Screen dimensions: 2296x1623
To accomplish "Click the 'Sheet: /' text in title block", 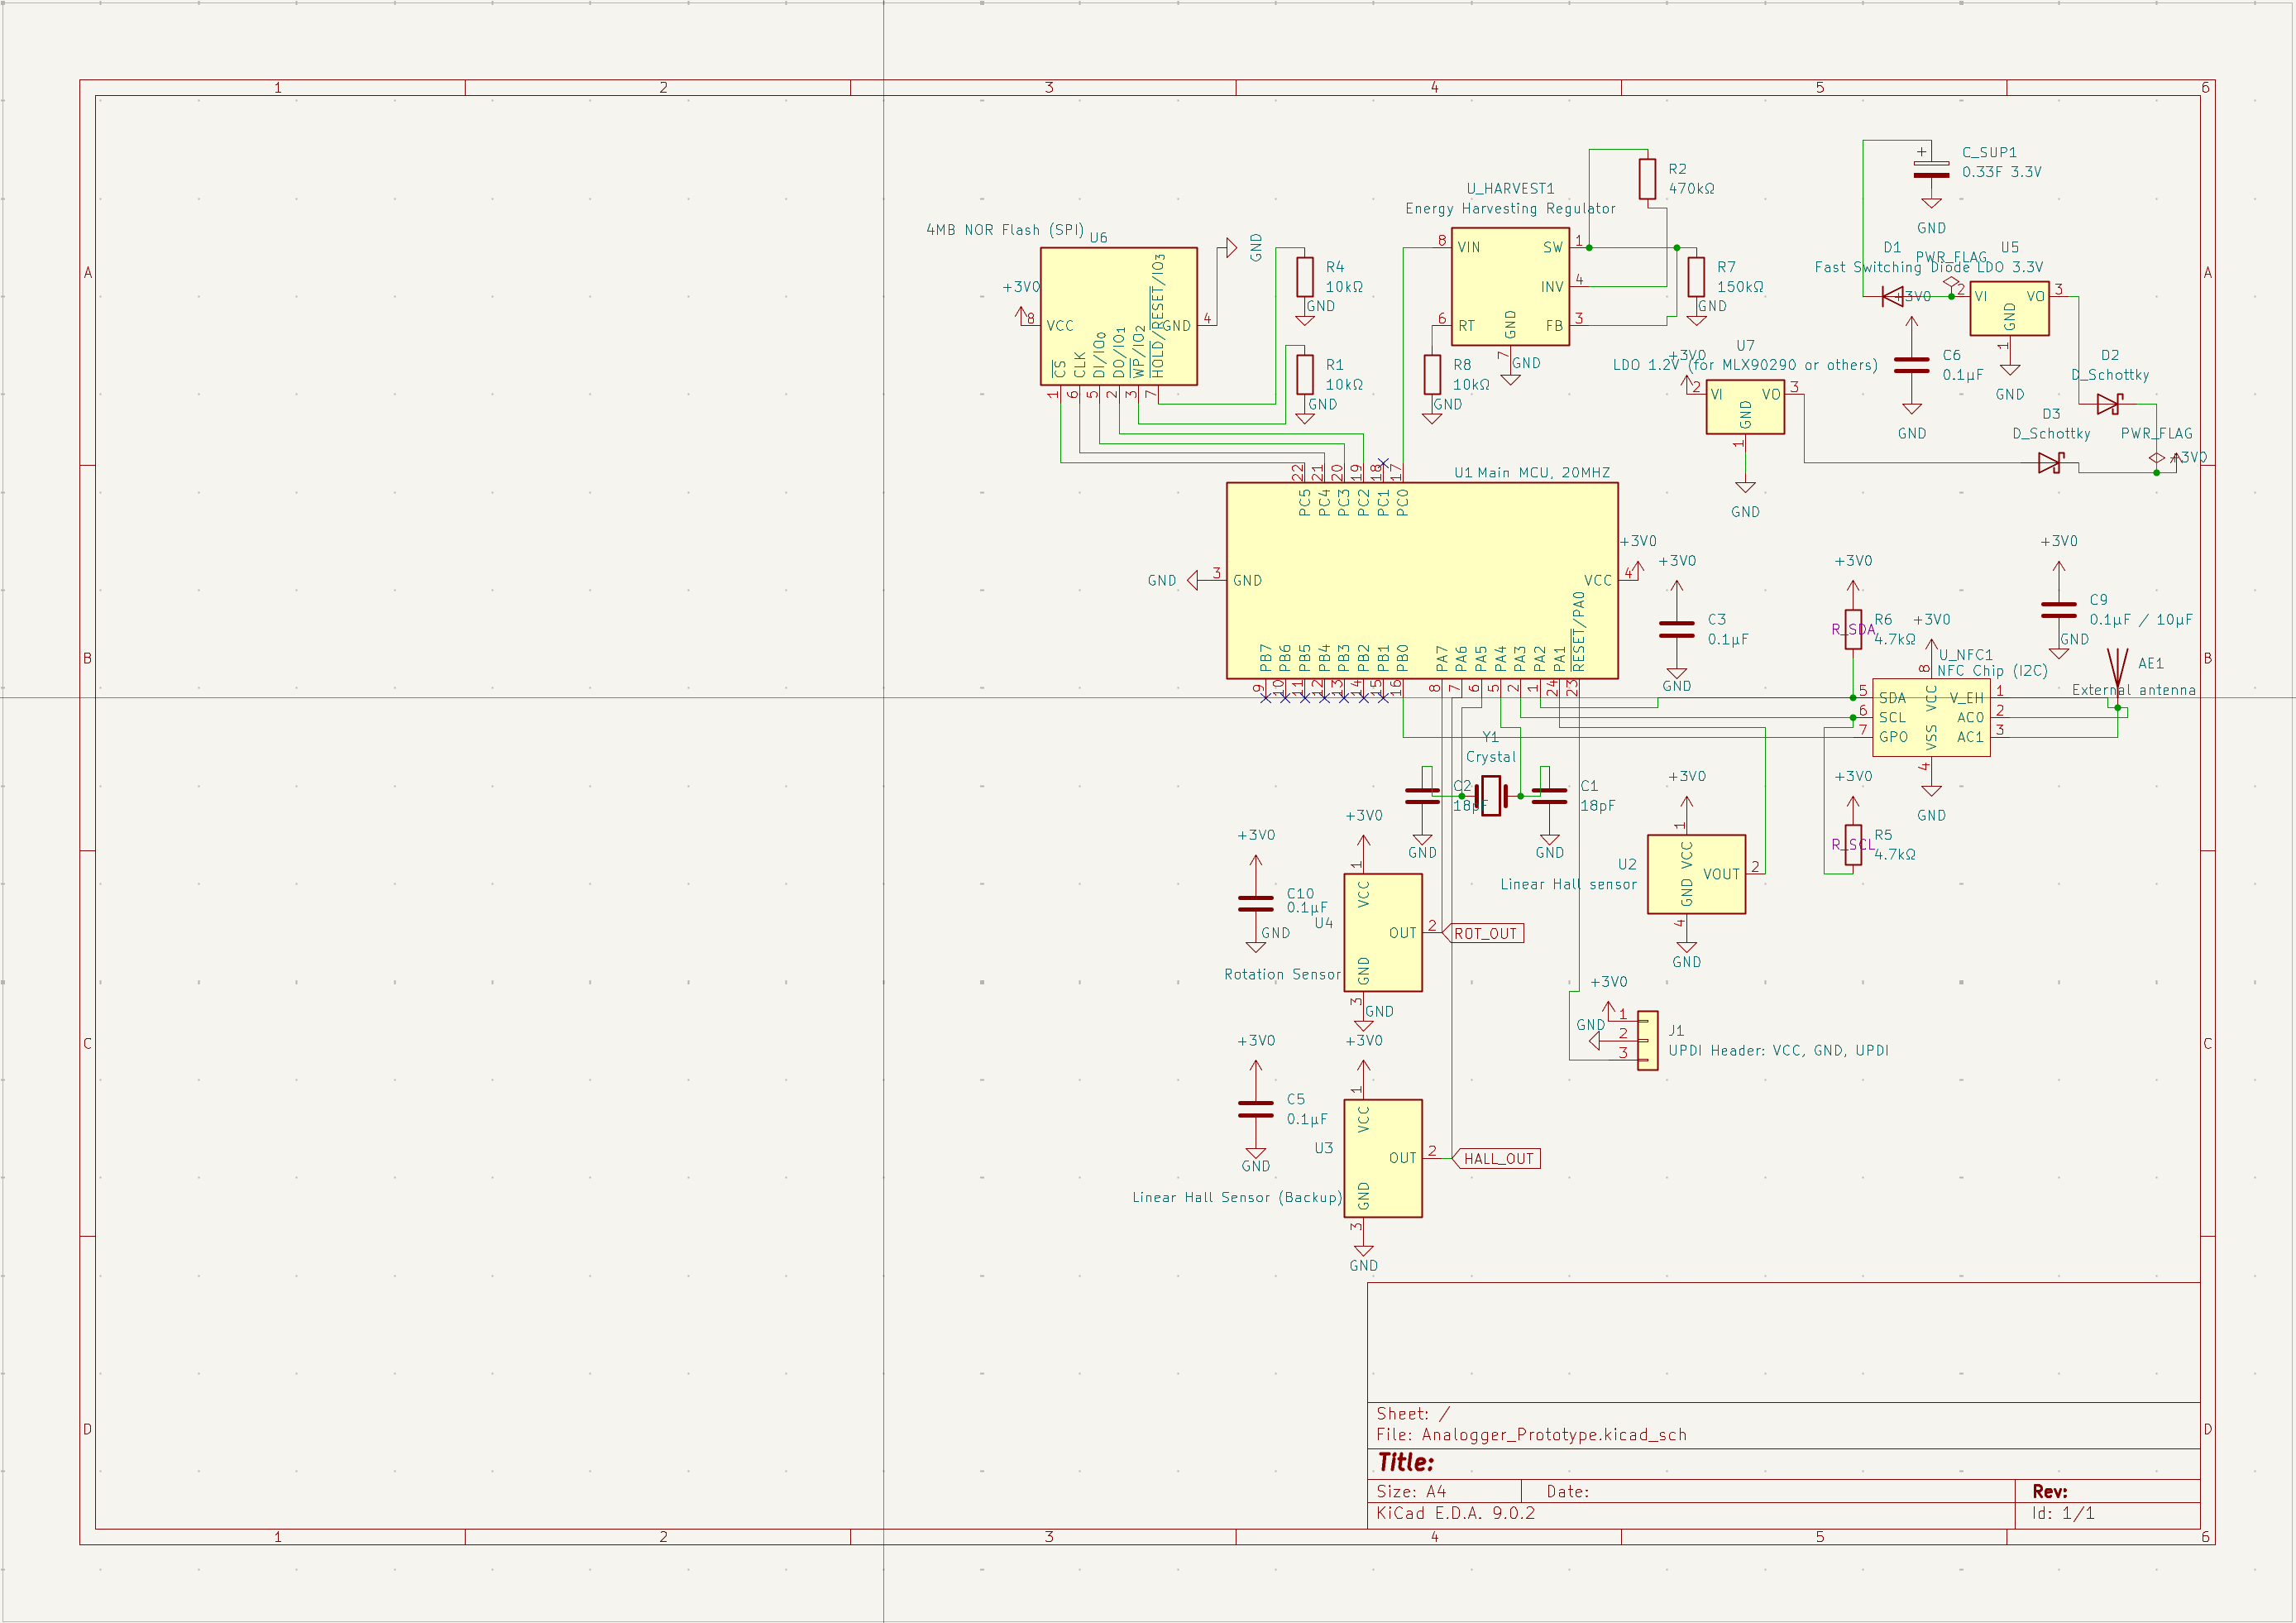I will [1412, 1414].
